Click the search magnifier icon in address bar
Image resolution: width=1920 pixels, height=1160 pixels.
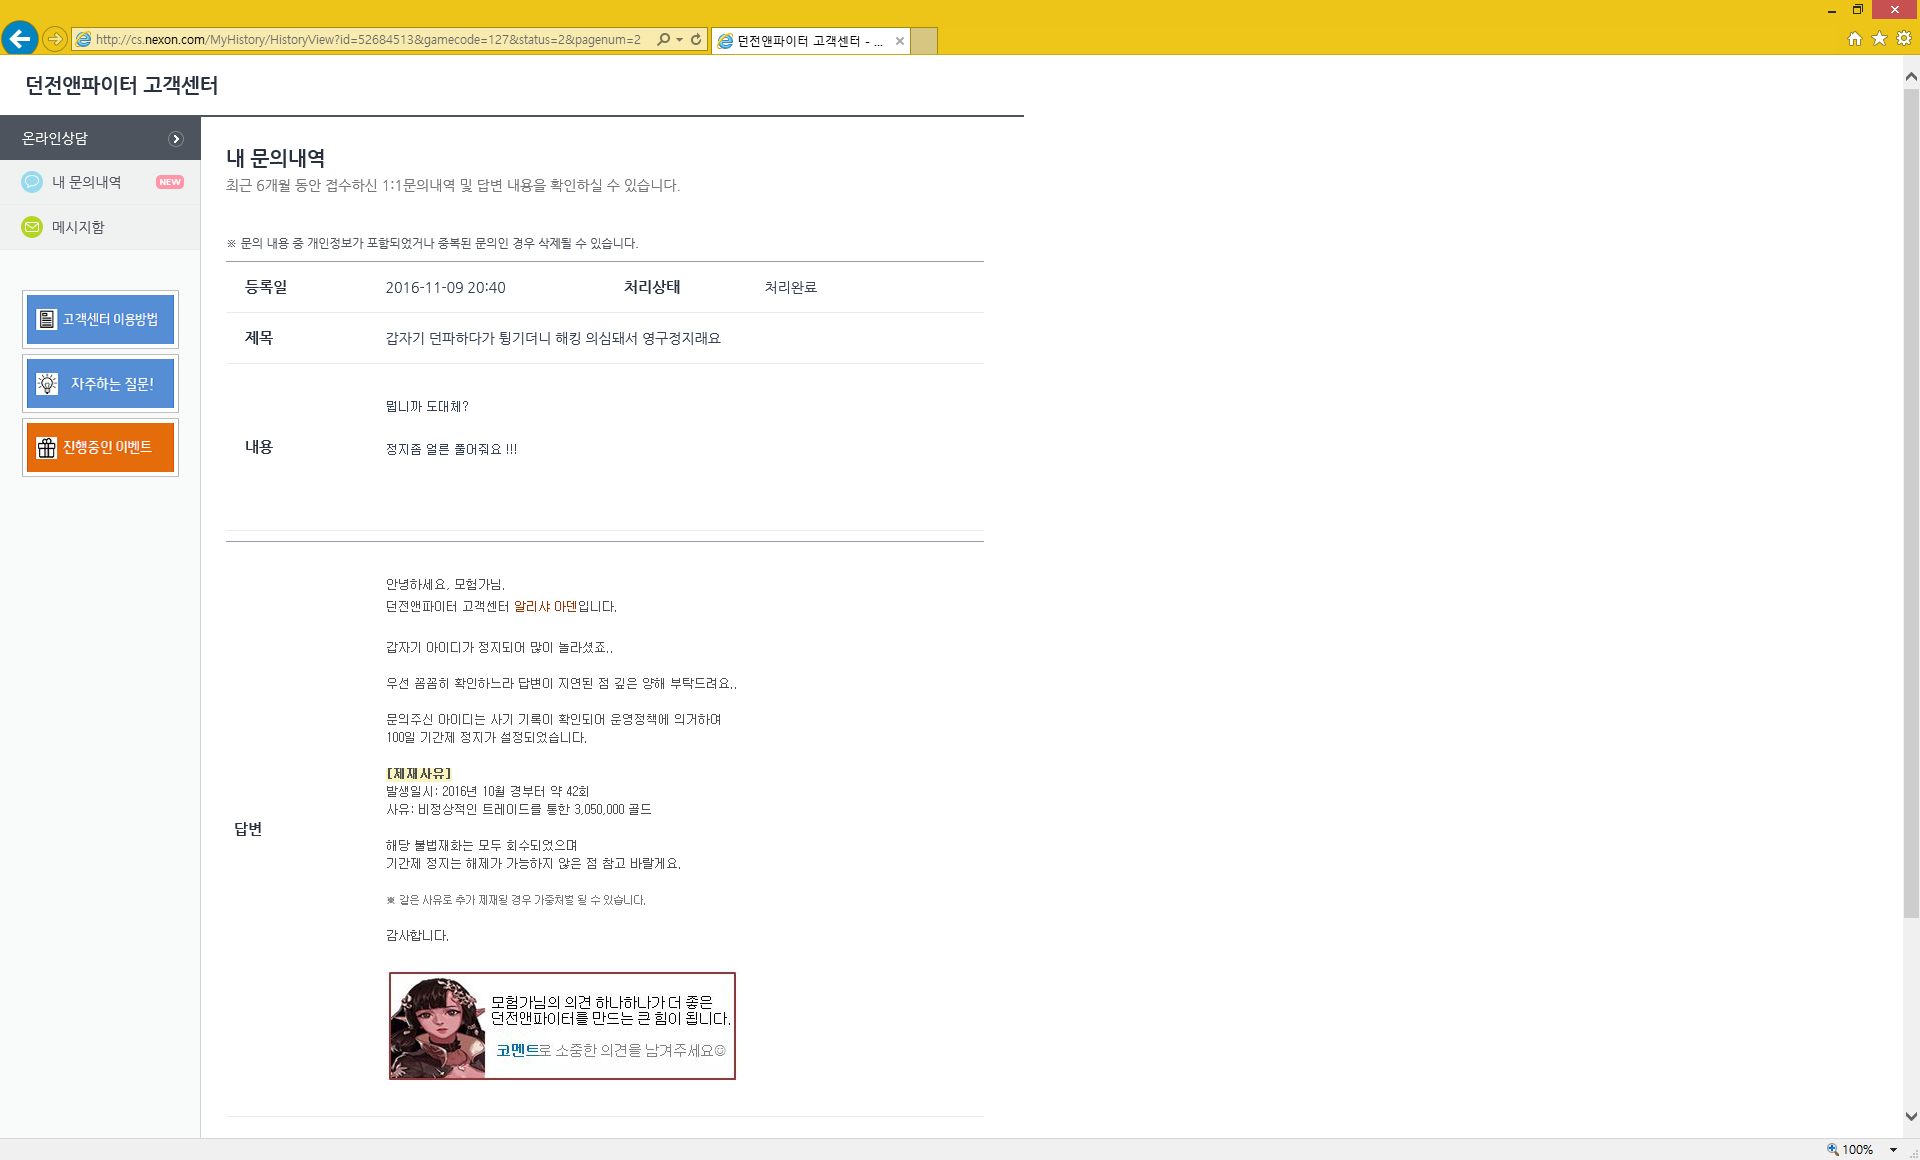(x=663, y=40)
